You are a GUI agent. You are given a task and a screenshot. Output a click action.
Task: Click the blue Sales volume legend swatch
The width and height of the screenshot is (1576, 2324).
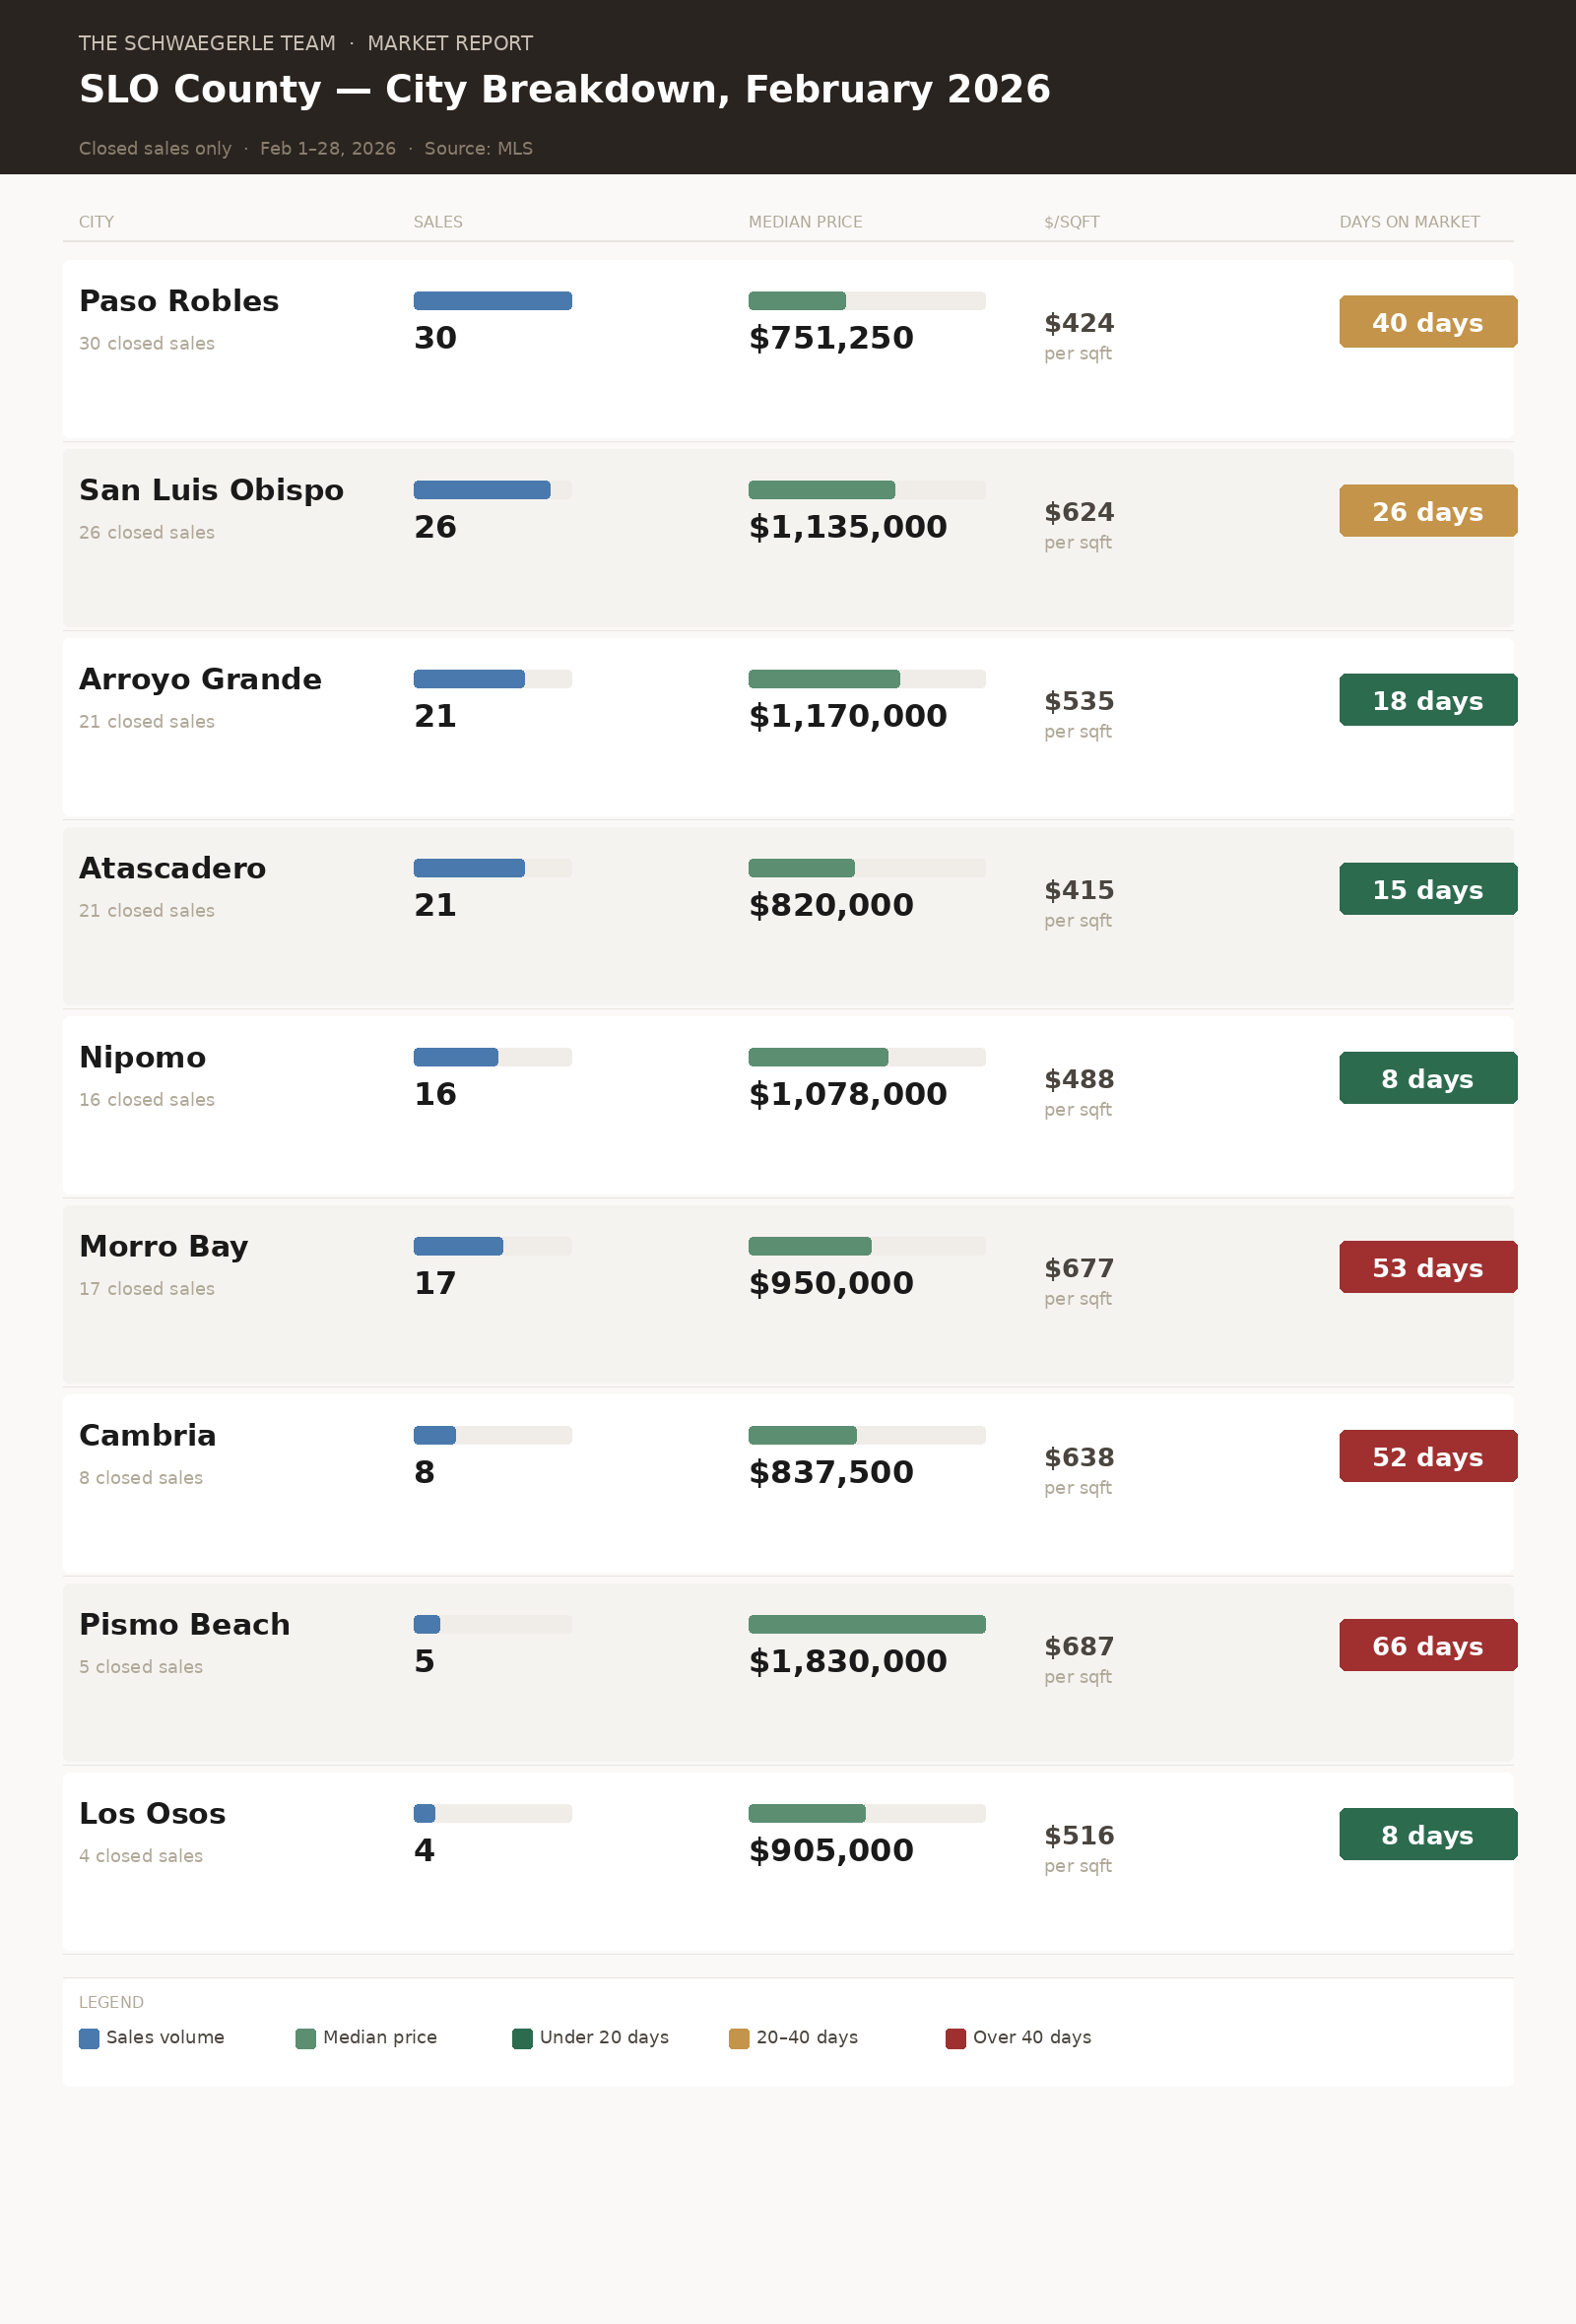(x=89, y=2038)
